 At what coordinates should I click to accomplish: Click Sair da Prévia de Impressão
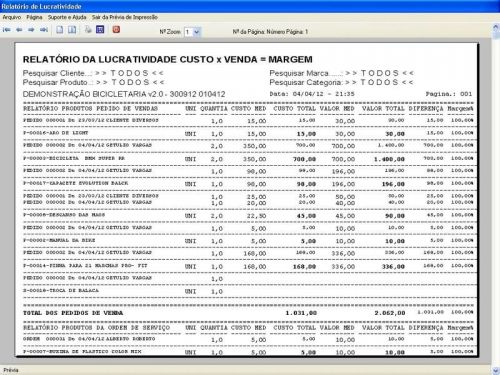(x=125, y=17)
